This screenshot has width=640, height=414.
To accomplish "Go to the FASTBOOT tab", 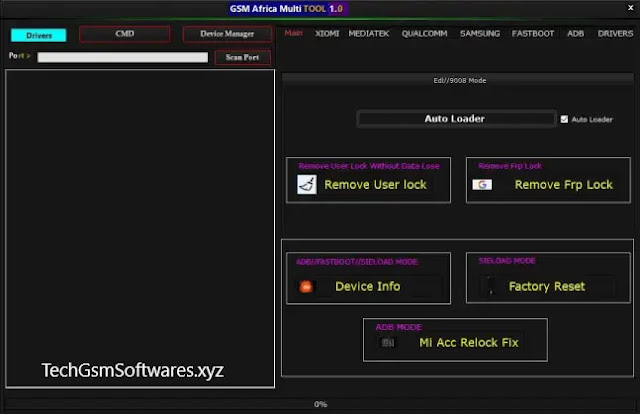I will pyautogui.click(x=533, y=33).
